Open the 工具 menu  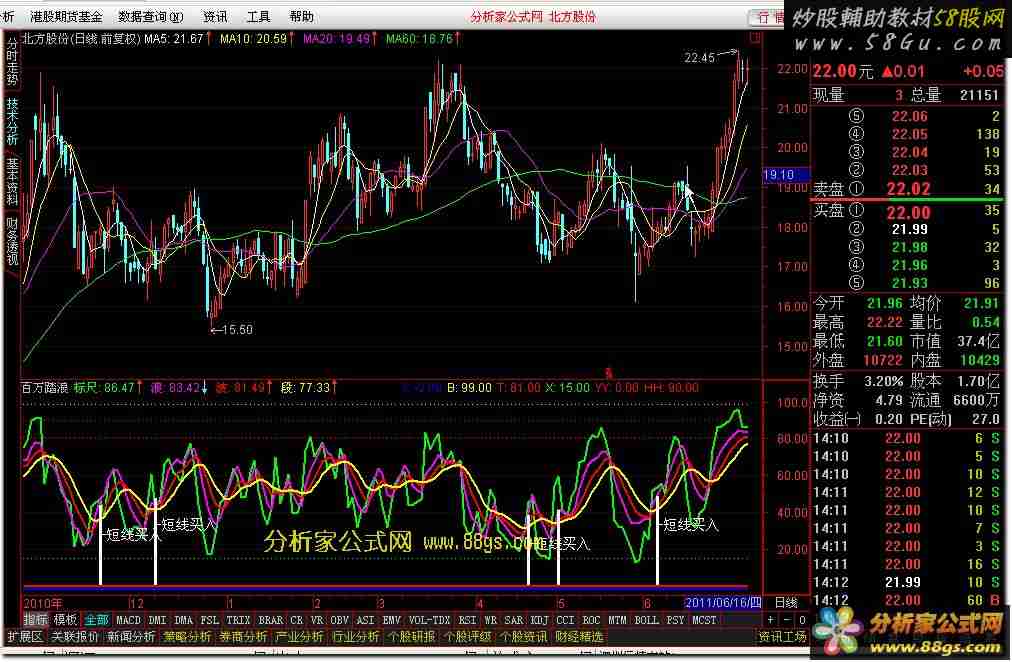pyautogui.click(x=258, y=16)
